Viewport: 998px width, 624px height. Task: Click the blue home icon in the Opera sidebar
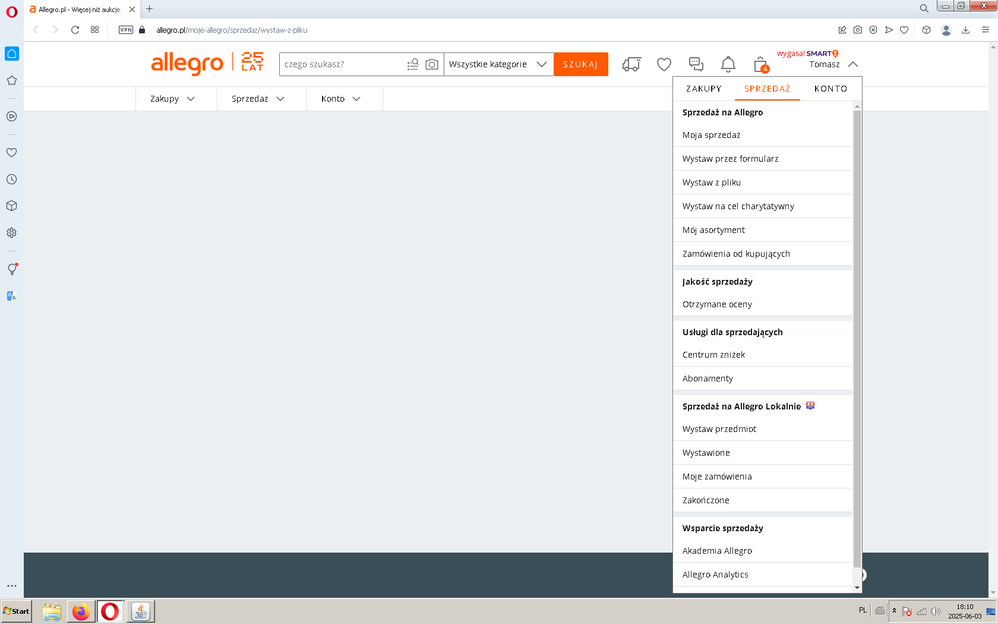click(x=11, y=53)
